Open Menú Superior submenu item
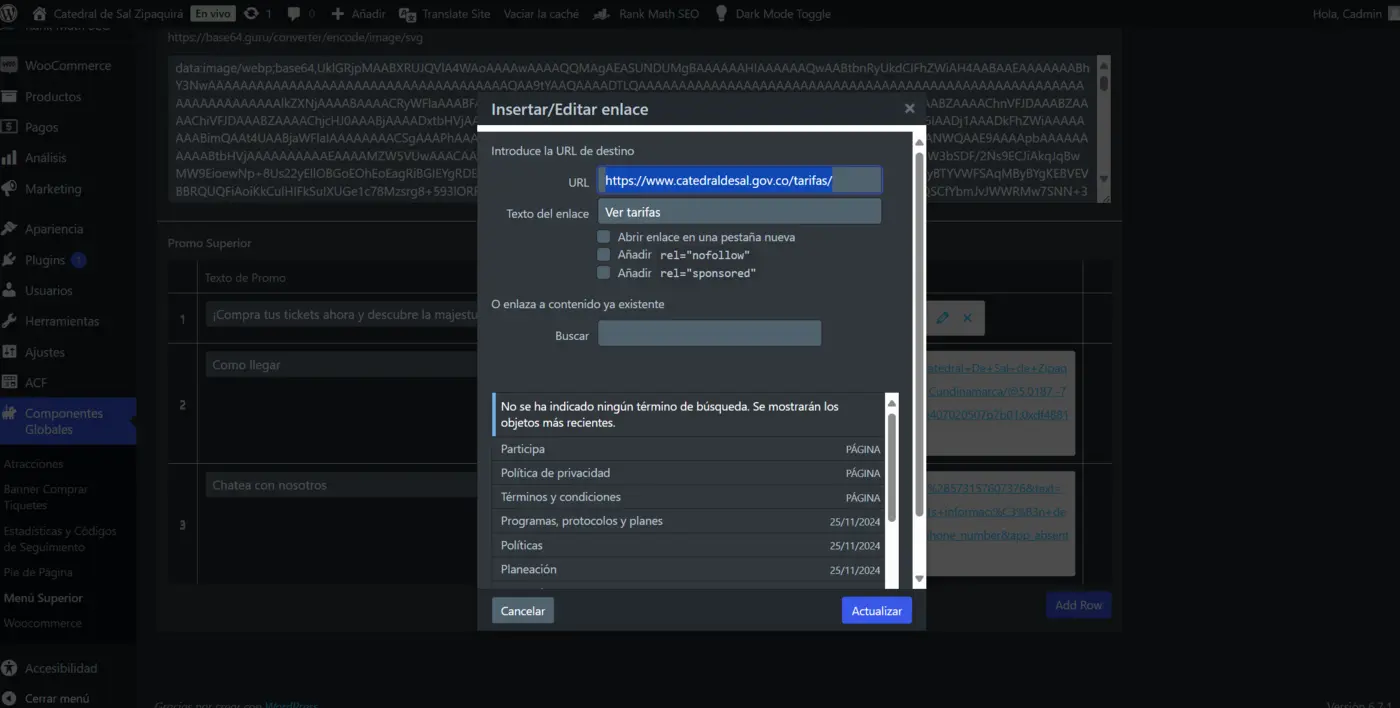Screen dimensions: 1400x708 (43, 598)
